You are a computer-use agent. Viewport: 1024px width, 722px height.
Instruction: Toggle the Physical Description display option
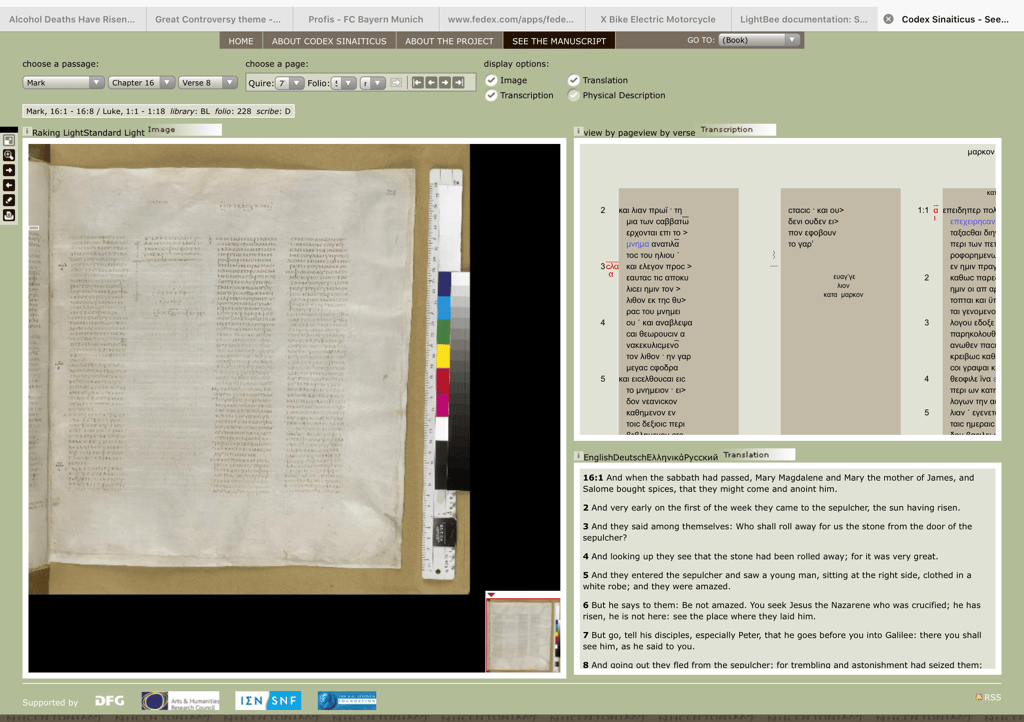pyautogui.click(x=573, y=95)
